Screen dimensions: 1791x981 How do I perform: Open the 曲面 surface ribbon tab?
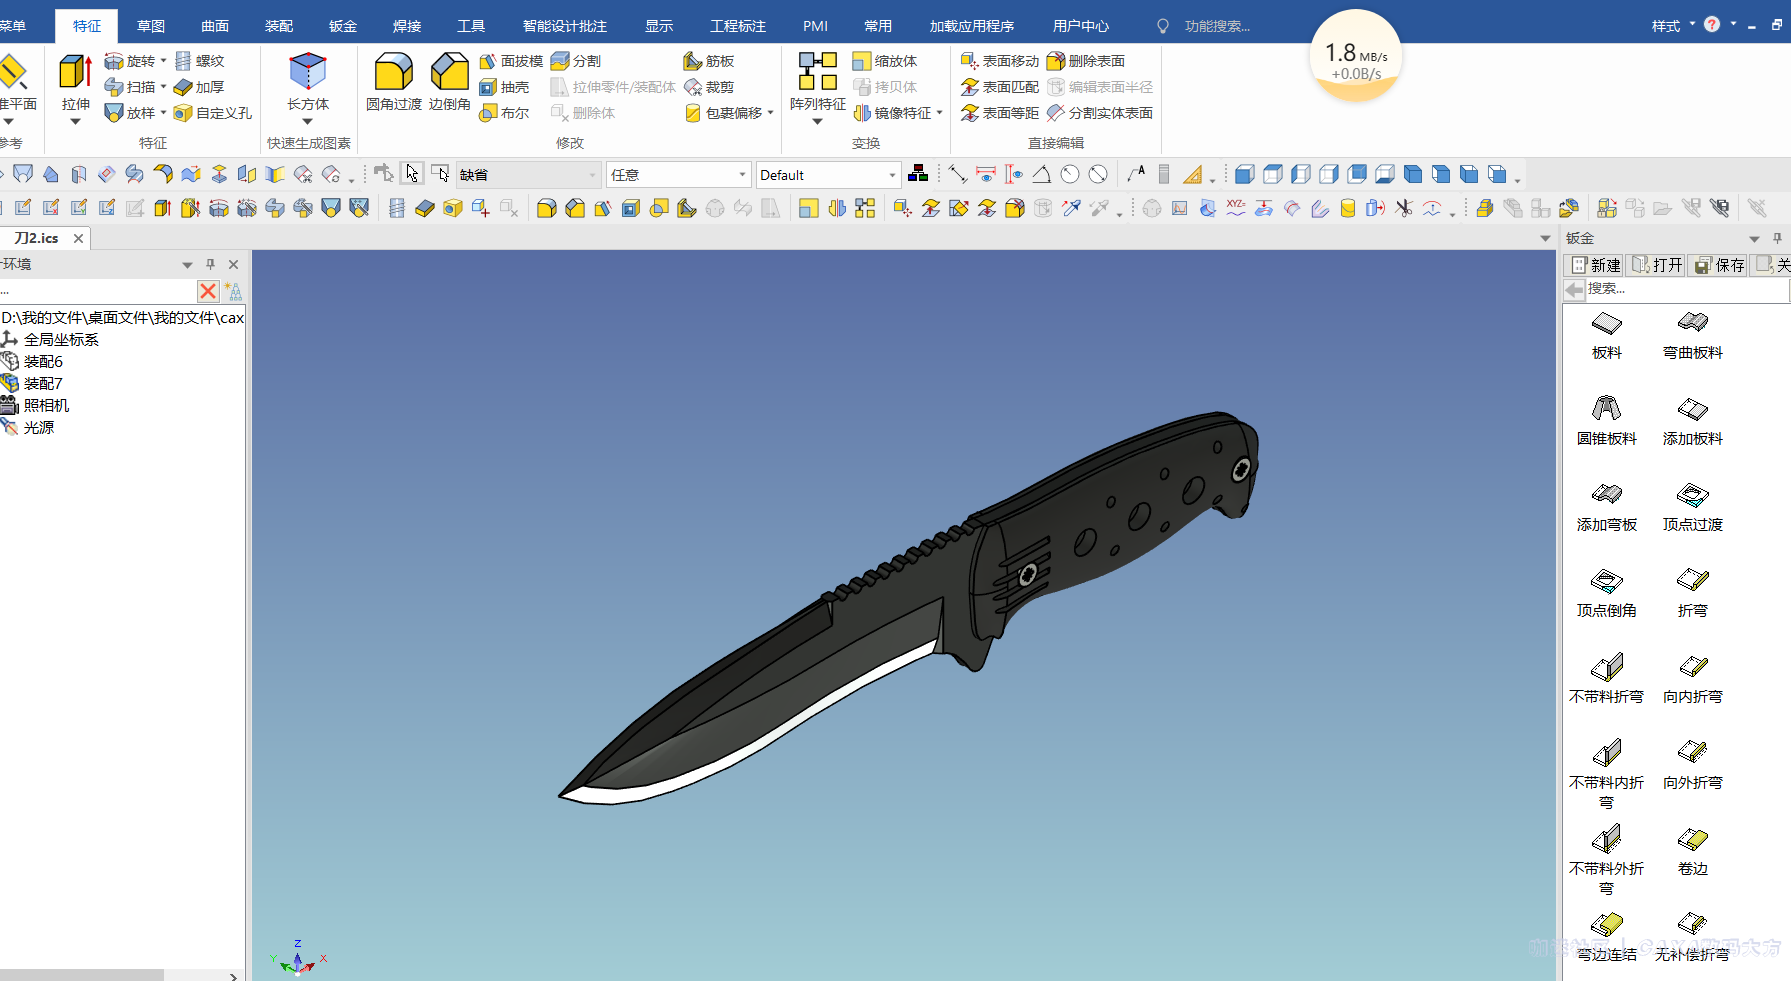coord(215,26)
